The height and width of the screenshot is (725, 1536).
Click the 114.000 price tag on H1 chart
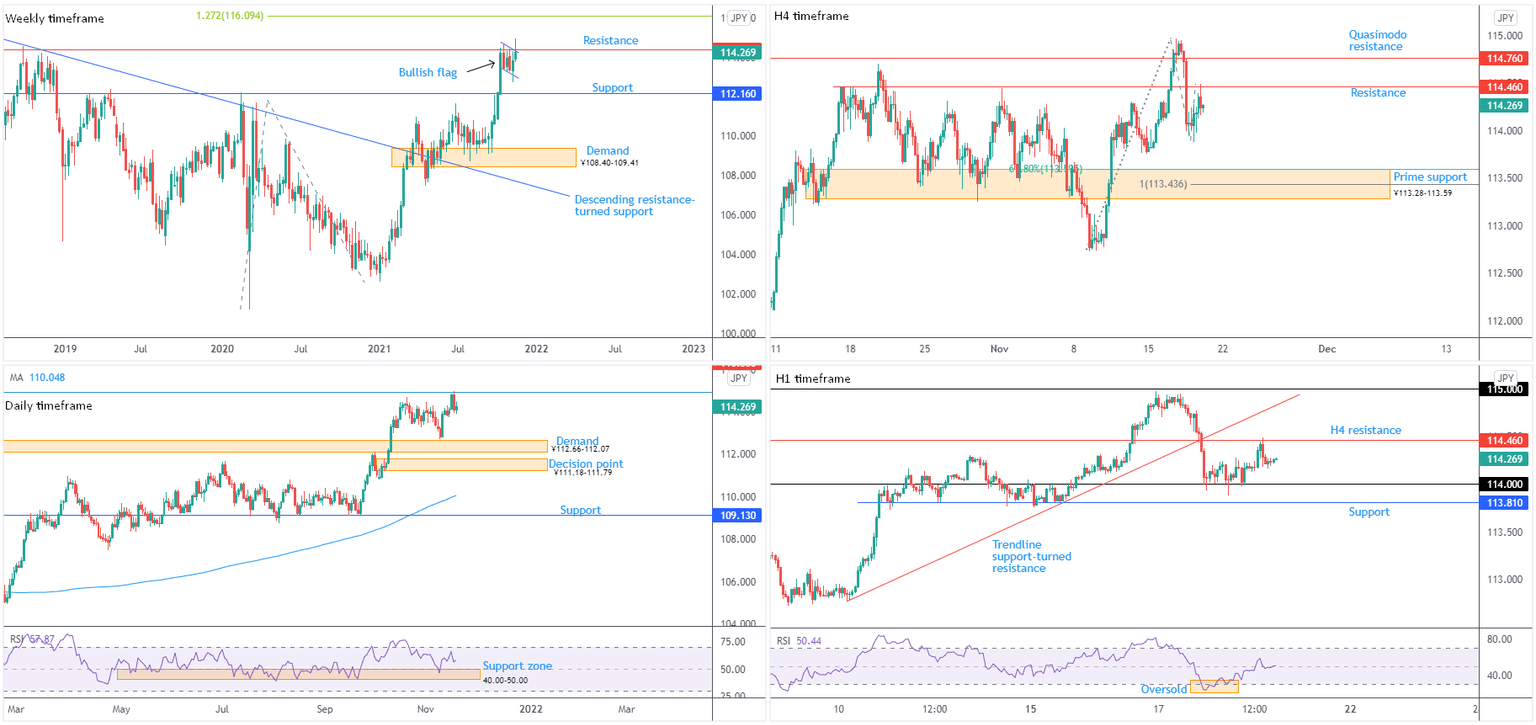(x=1505, y=485)
